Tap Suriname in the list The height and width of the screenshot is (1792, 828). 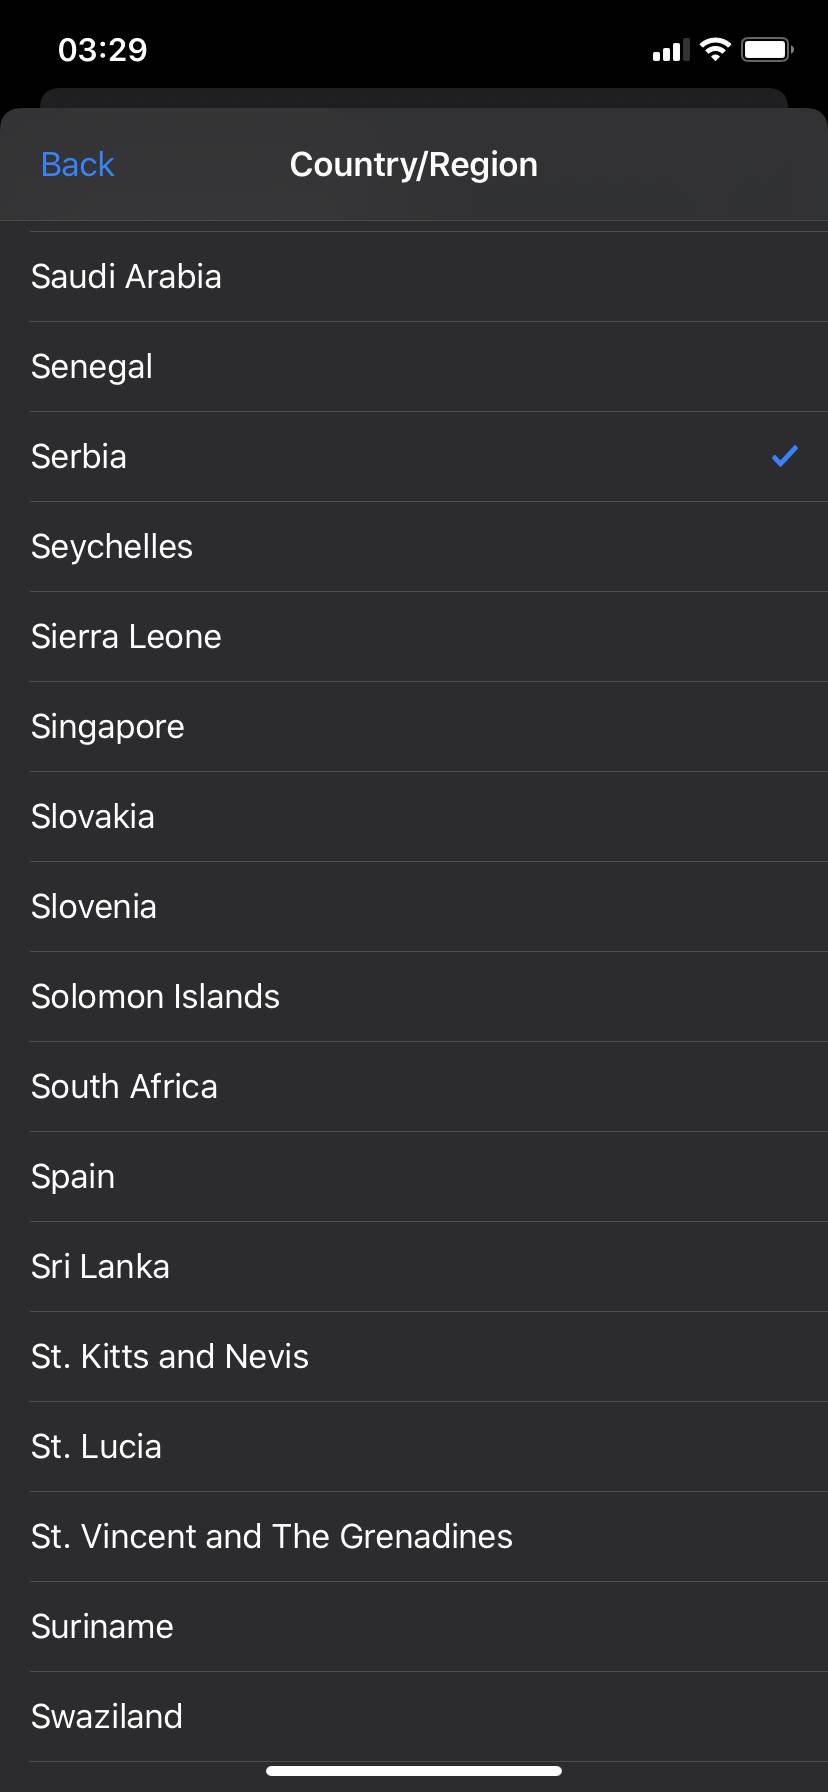[x=102, y=1627]
